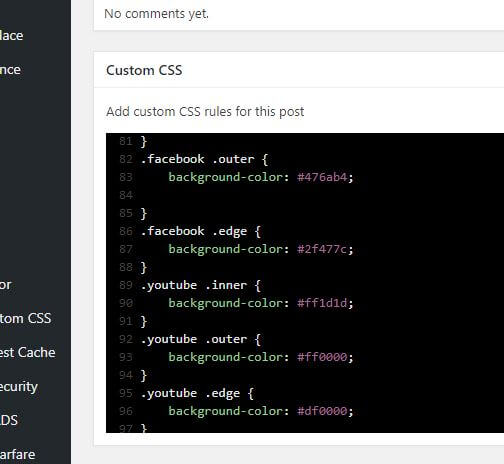Select the Security sidebar menu entry

(19, 387)
